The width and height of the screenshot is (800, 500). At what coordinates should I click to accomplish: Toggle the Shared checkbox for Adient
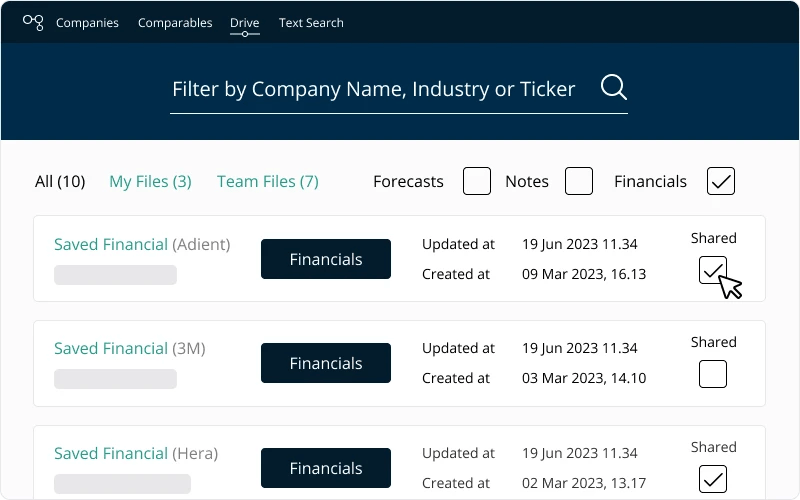pos(713,270)
